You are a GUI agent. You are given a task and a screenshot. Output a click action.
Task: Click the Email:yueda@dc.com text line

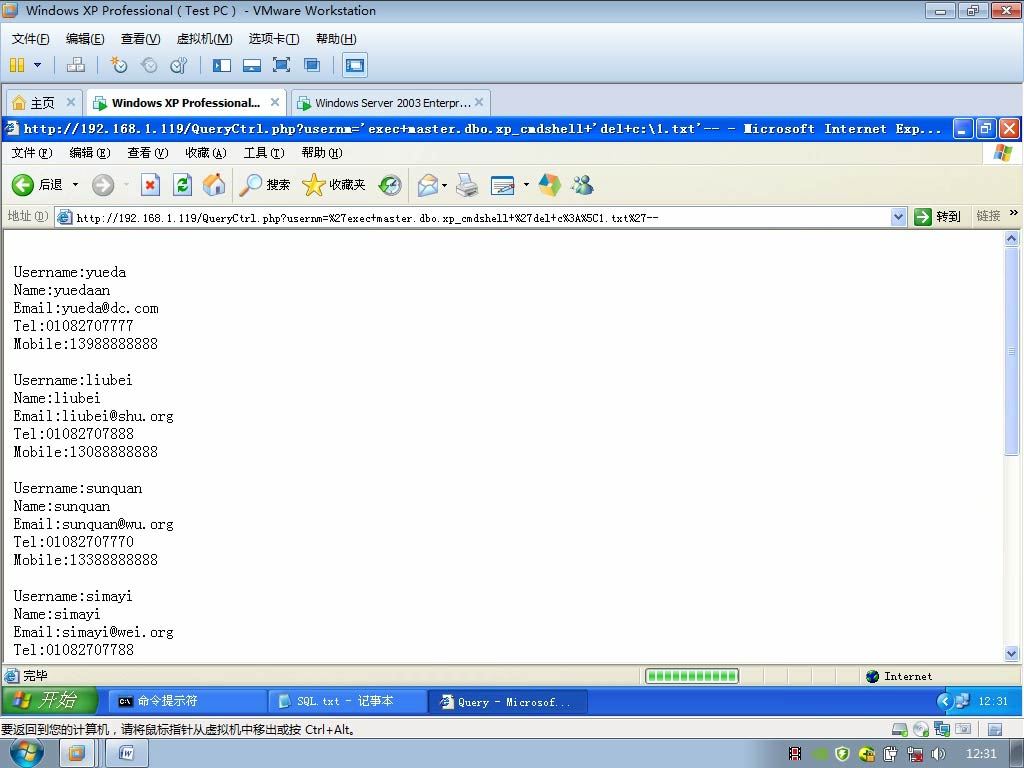pyautogui.click(x=86, y=308)
